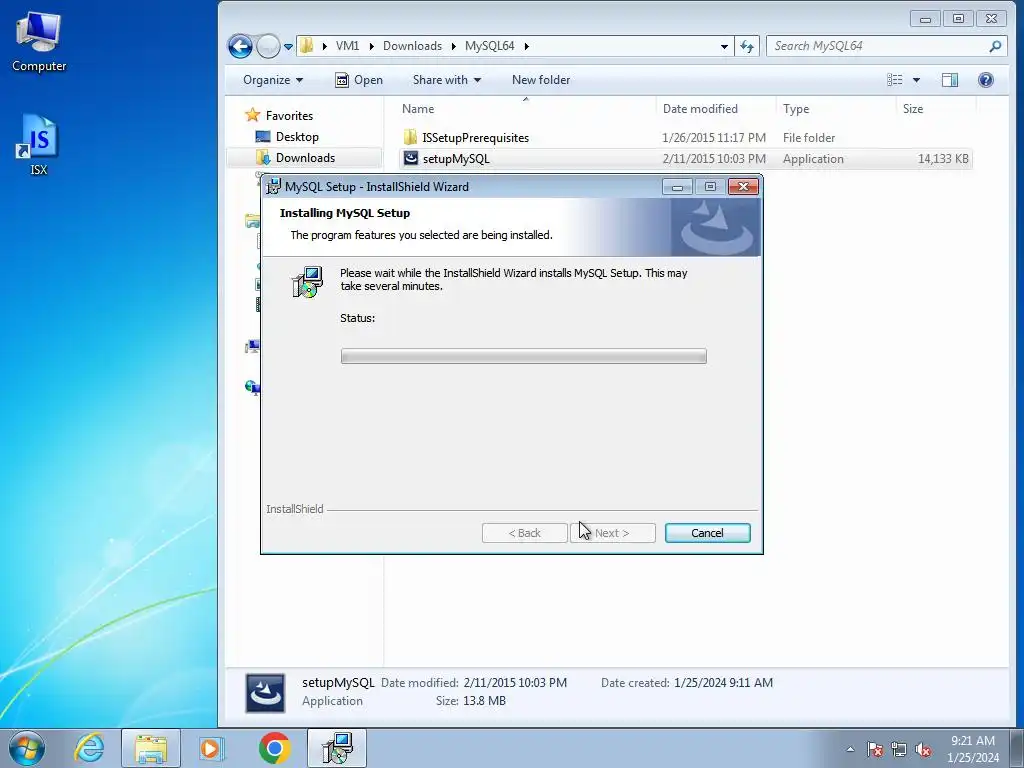The width and height of the screenshot is (1024, 768).
Task: Select VM1 in the address breadcrumb
Action: [x=347, y=46]
